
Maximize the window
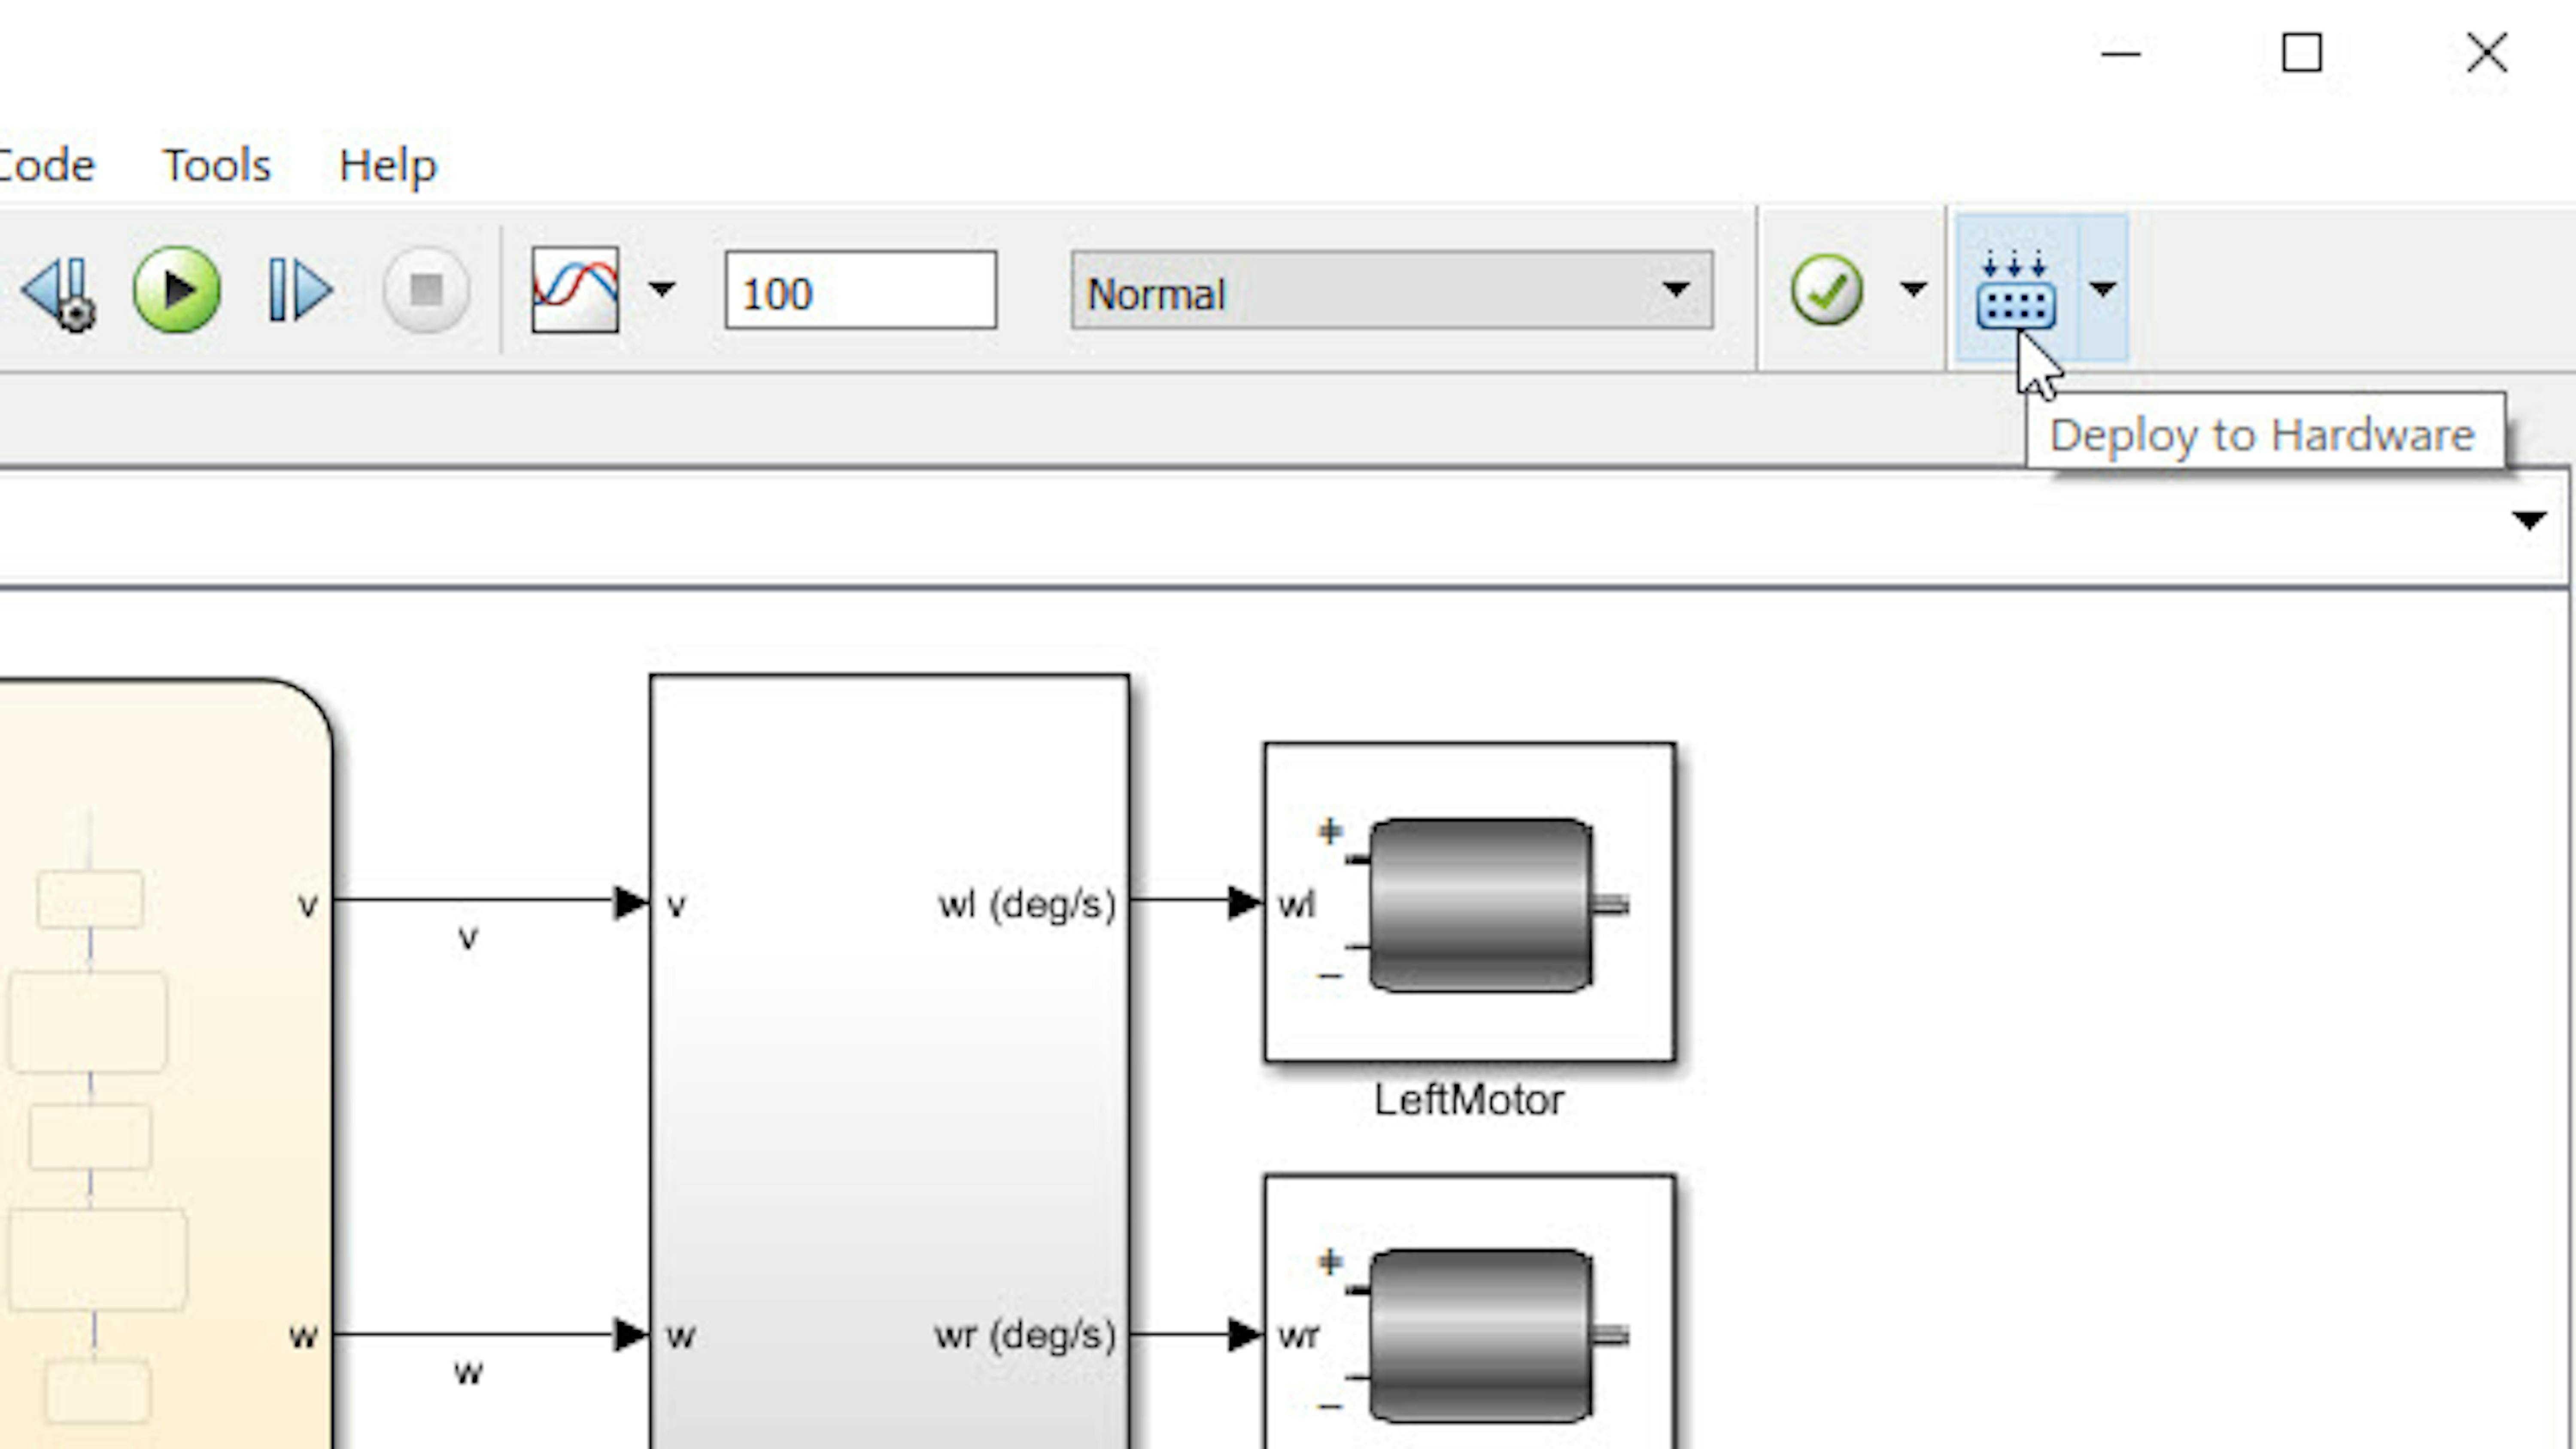click(2302, 53)
